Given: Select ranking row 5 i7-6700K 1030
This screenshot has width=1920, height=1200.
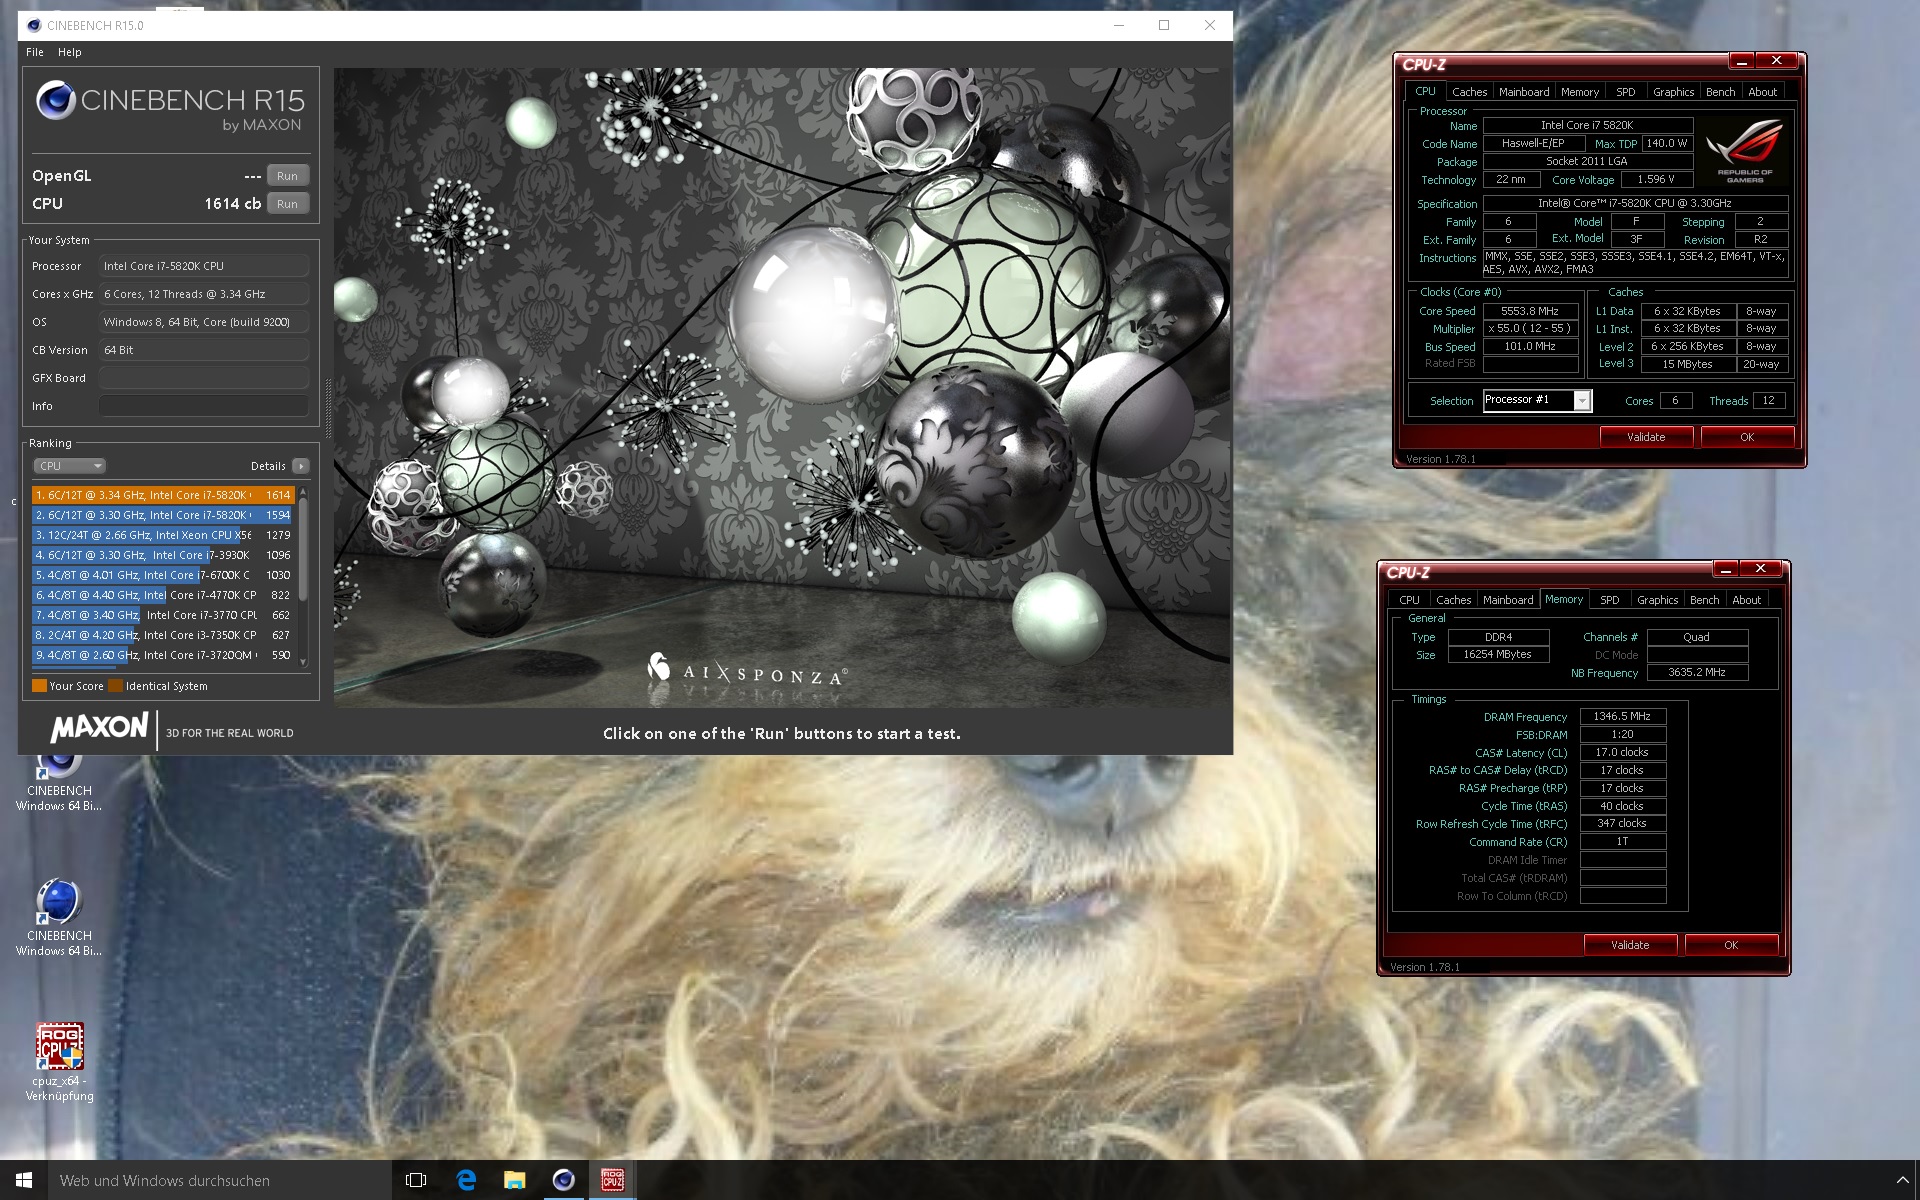Looking at the screenshot, I should coord(162,575).
